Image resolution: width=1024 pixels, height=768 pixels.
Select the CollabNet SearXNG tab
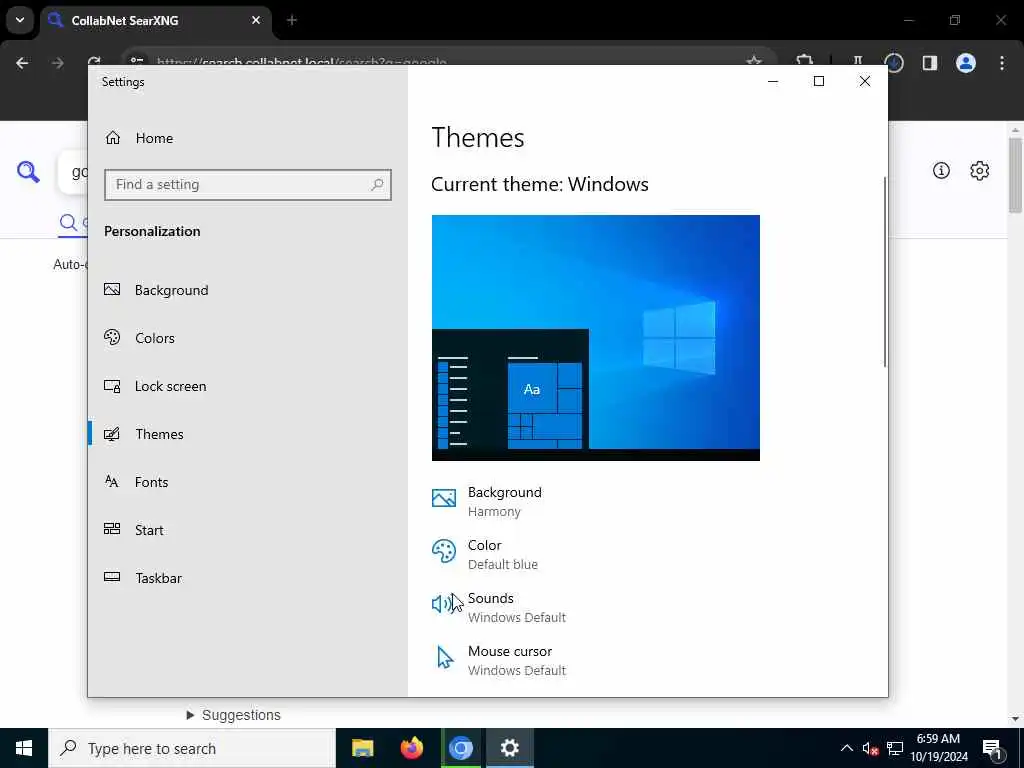156,20
